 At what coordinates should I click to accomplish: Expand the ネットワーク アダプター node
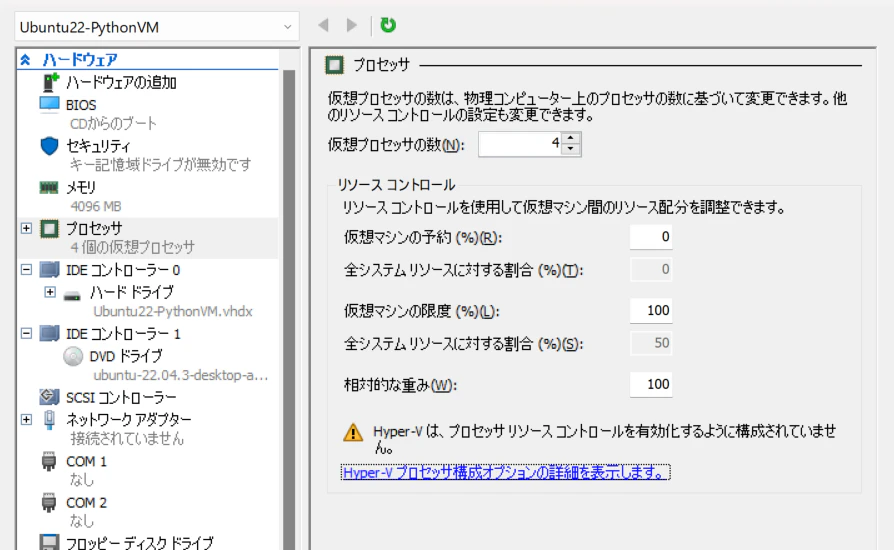(26, 419)
